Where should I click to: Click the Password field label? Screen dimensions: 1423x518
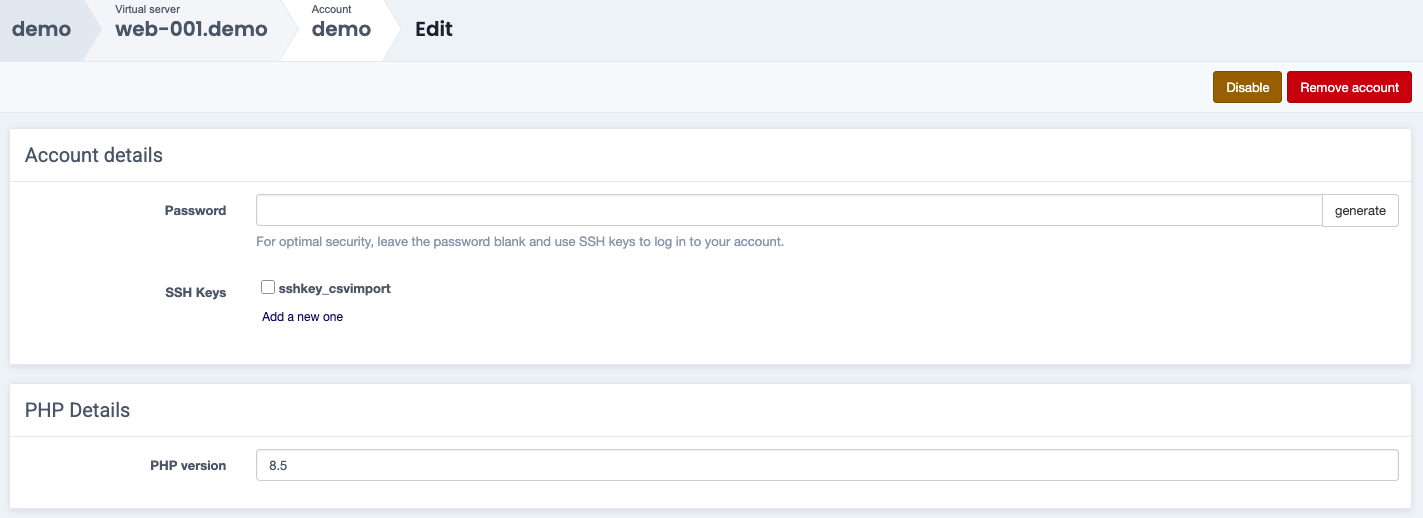[x=195, y=211]
